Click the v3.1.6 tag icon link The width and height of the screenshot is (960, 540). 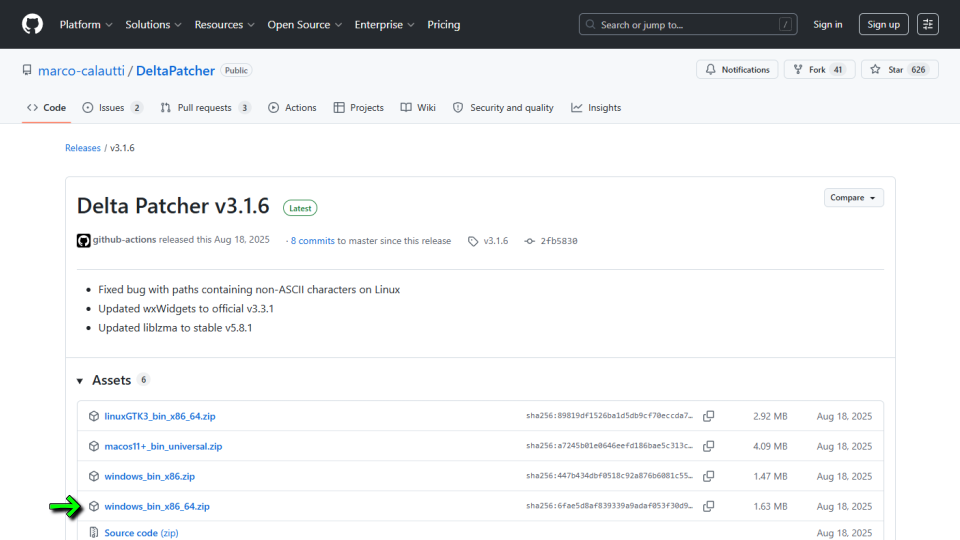488,241
